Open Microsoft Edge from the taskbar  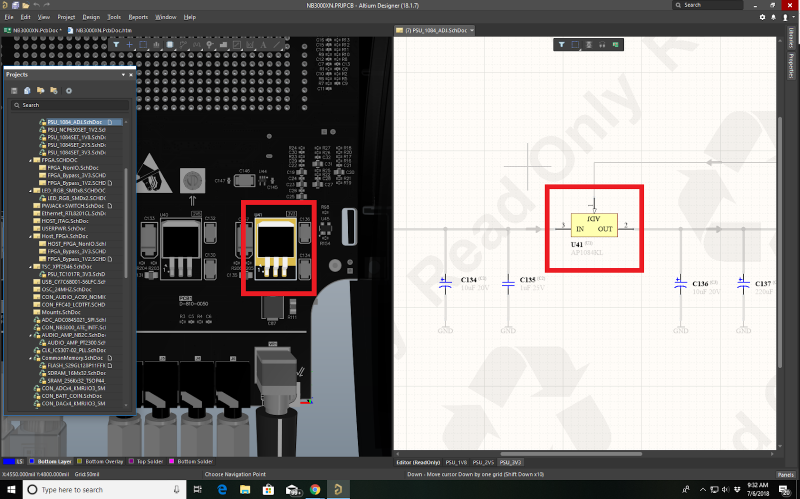[221, 490]
